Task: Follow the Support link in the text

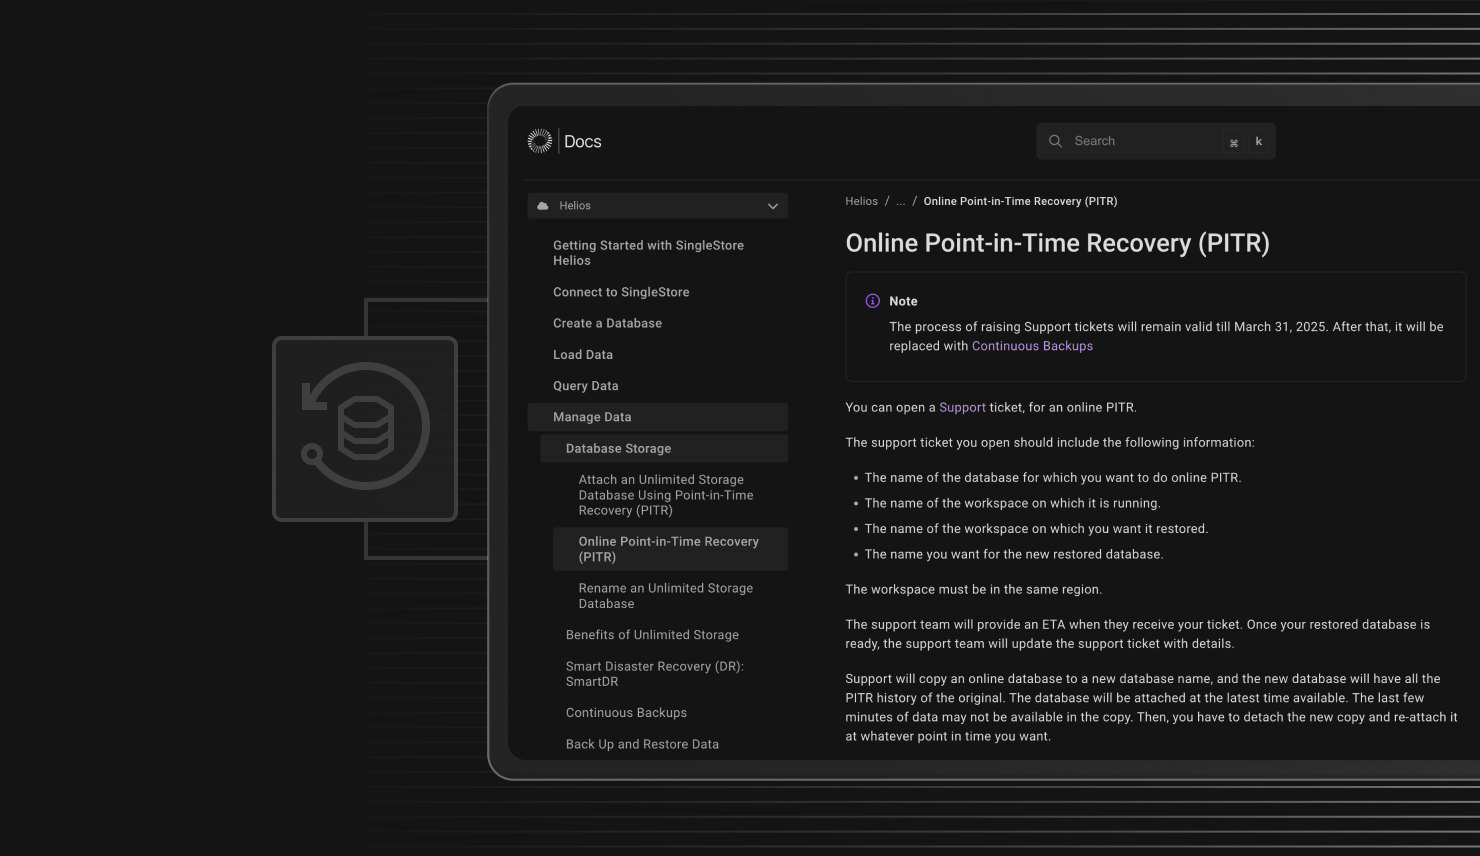Action: pyautogui.click(x=962, y=407)
